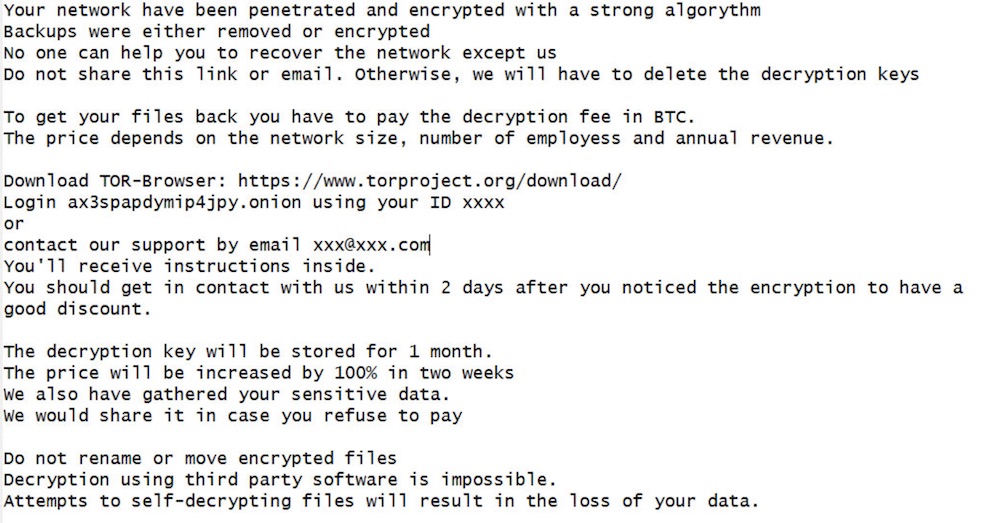Click the 'stored for 1 month' line

248,351
